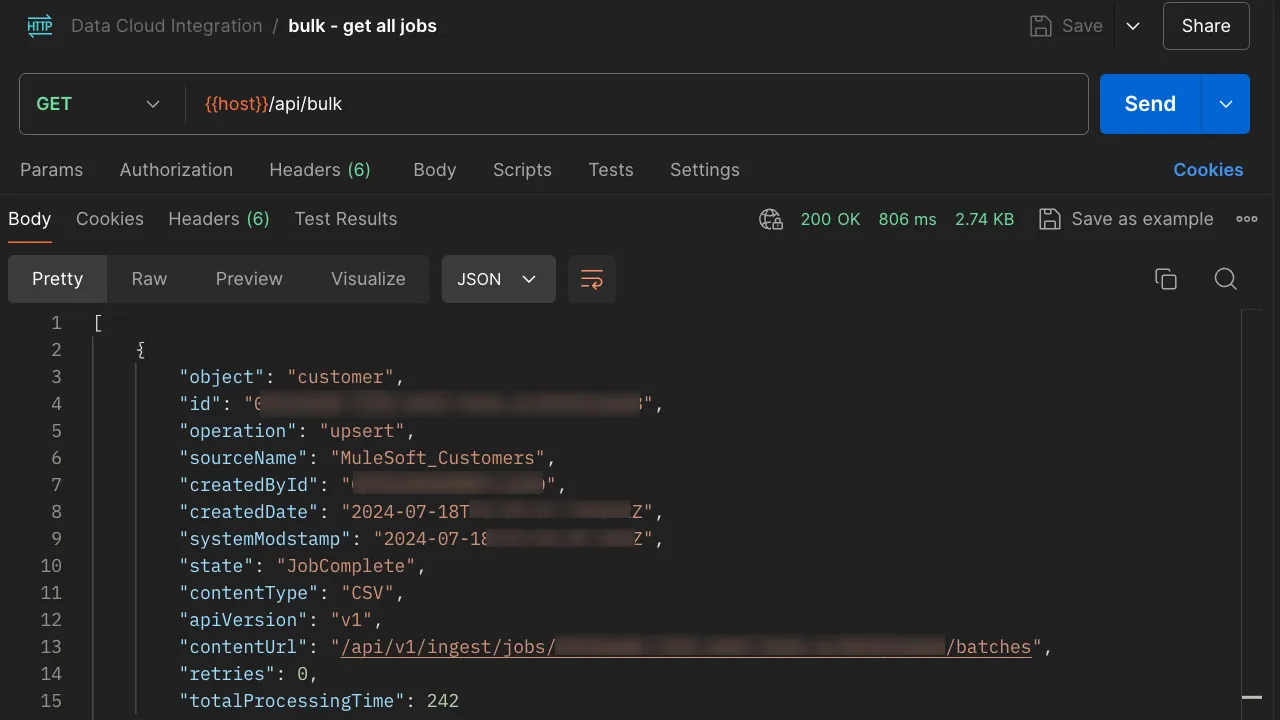Go to the Tests tab

click(611, 170)
